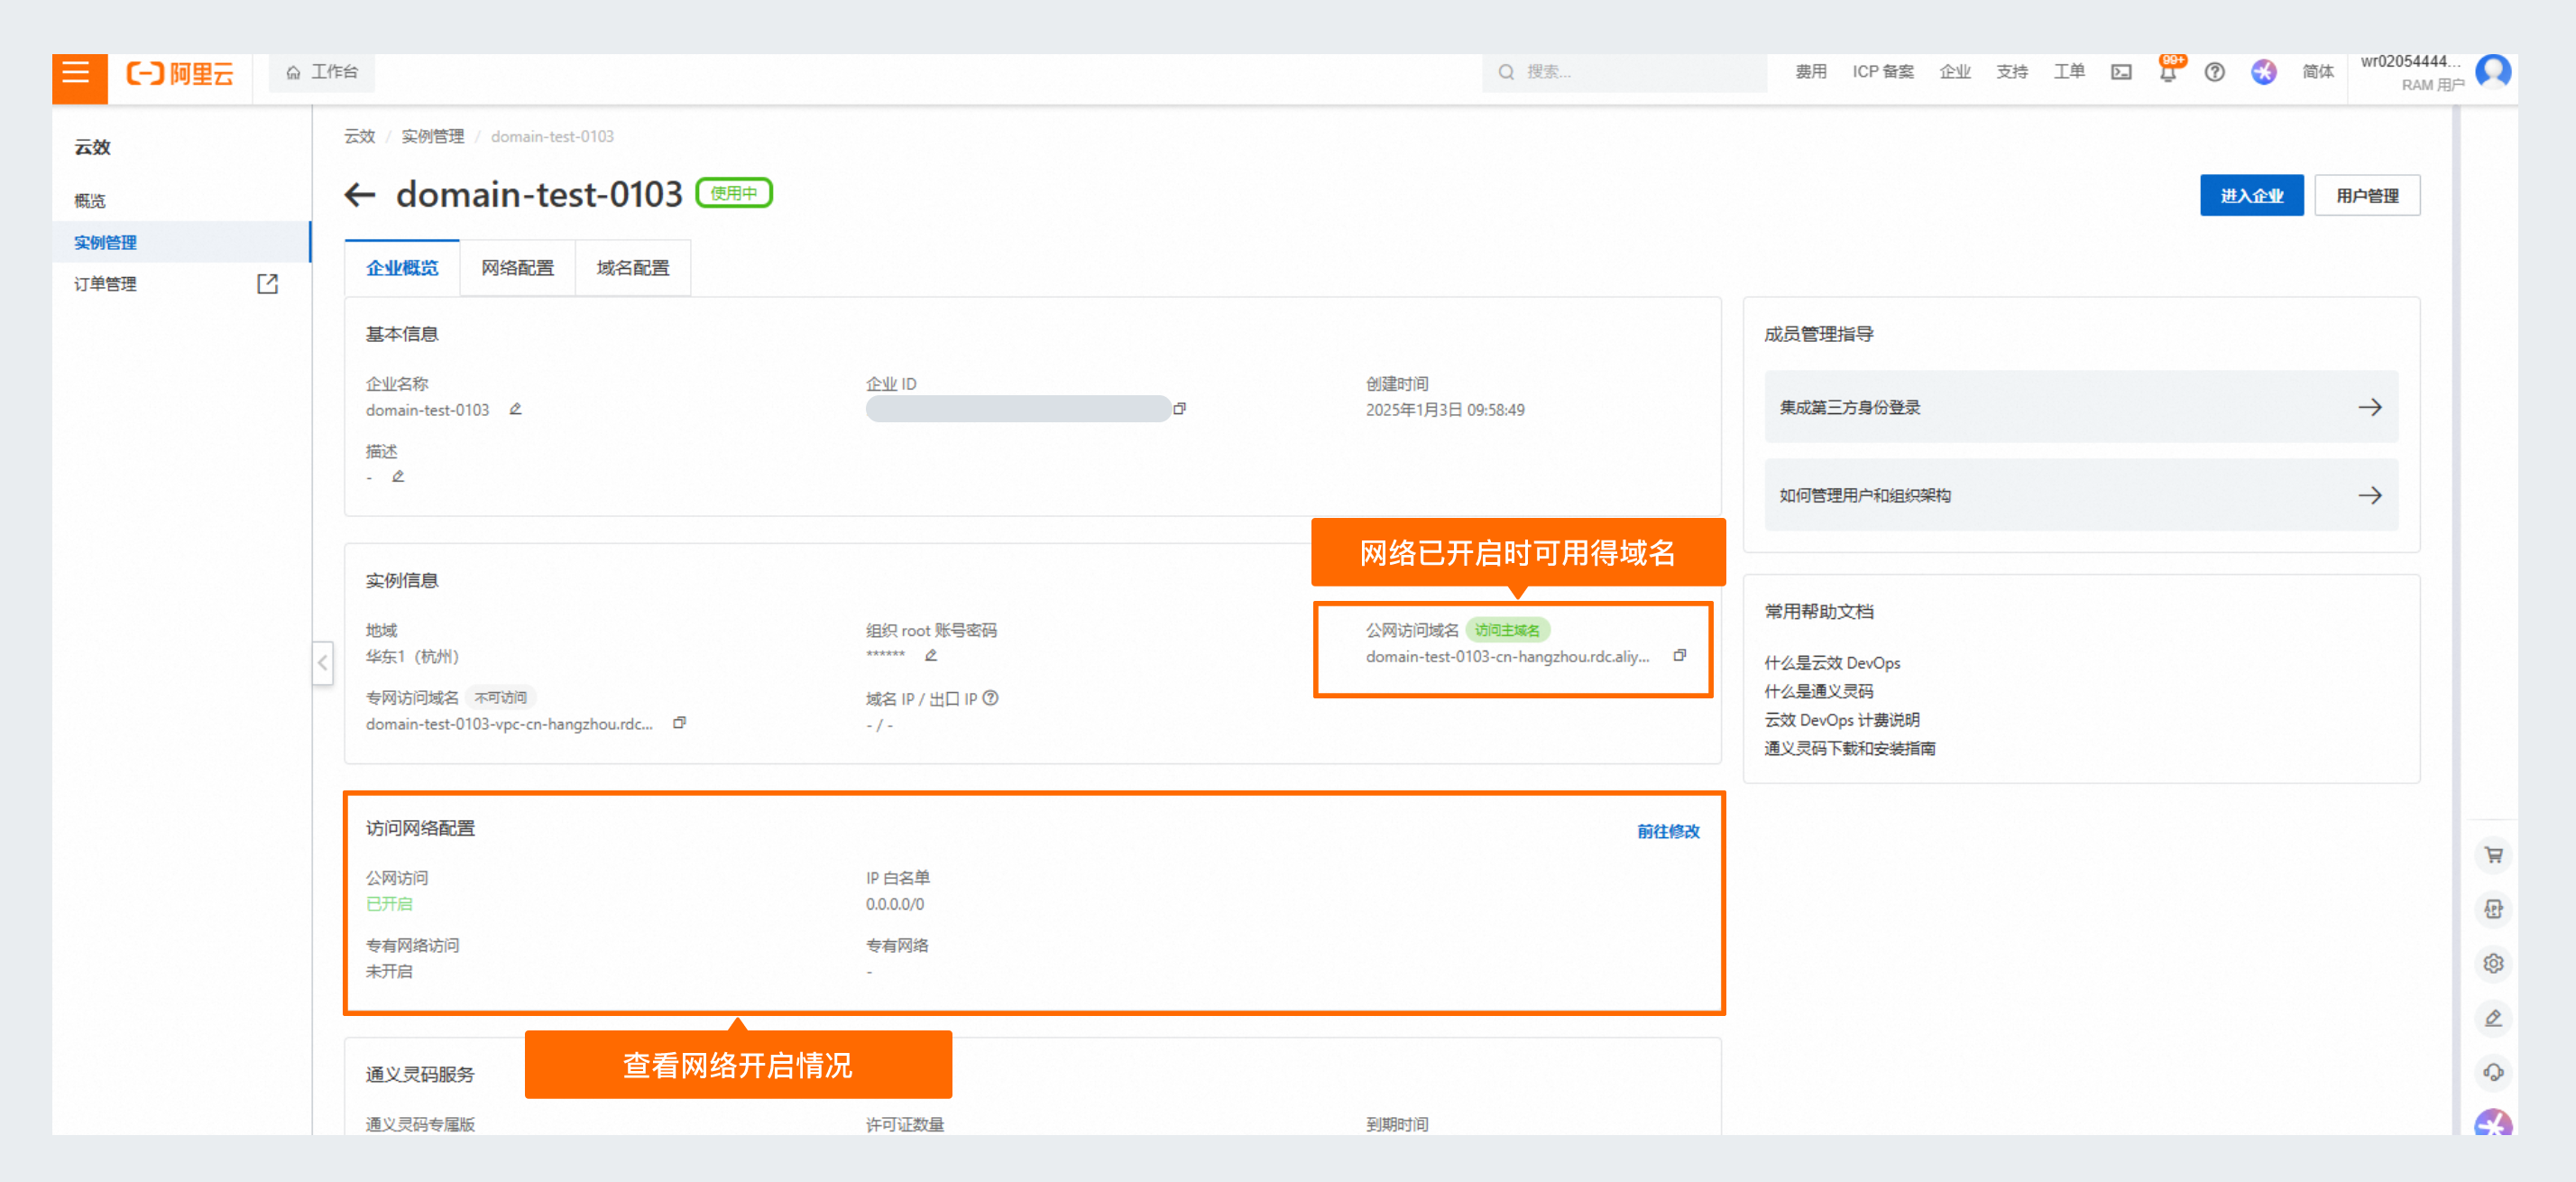The width and height of the screenshot is (2576, 1182).
Task: Collapse the left sidebar panel
Action: click(322, 662)
